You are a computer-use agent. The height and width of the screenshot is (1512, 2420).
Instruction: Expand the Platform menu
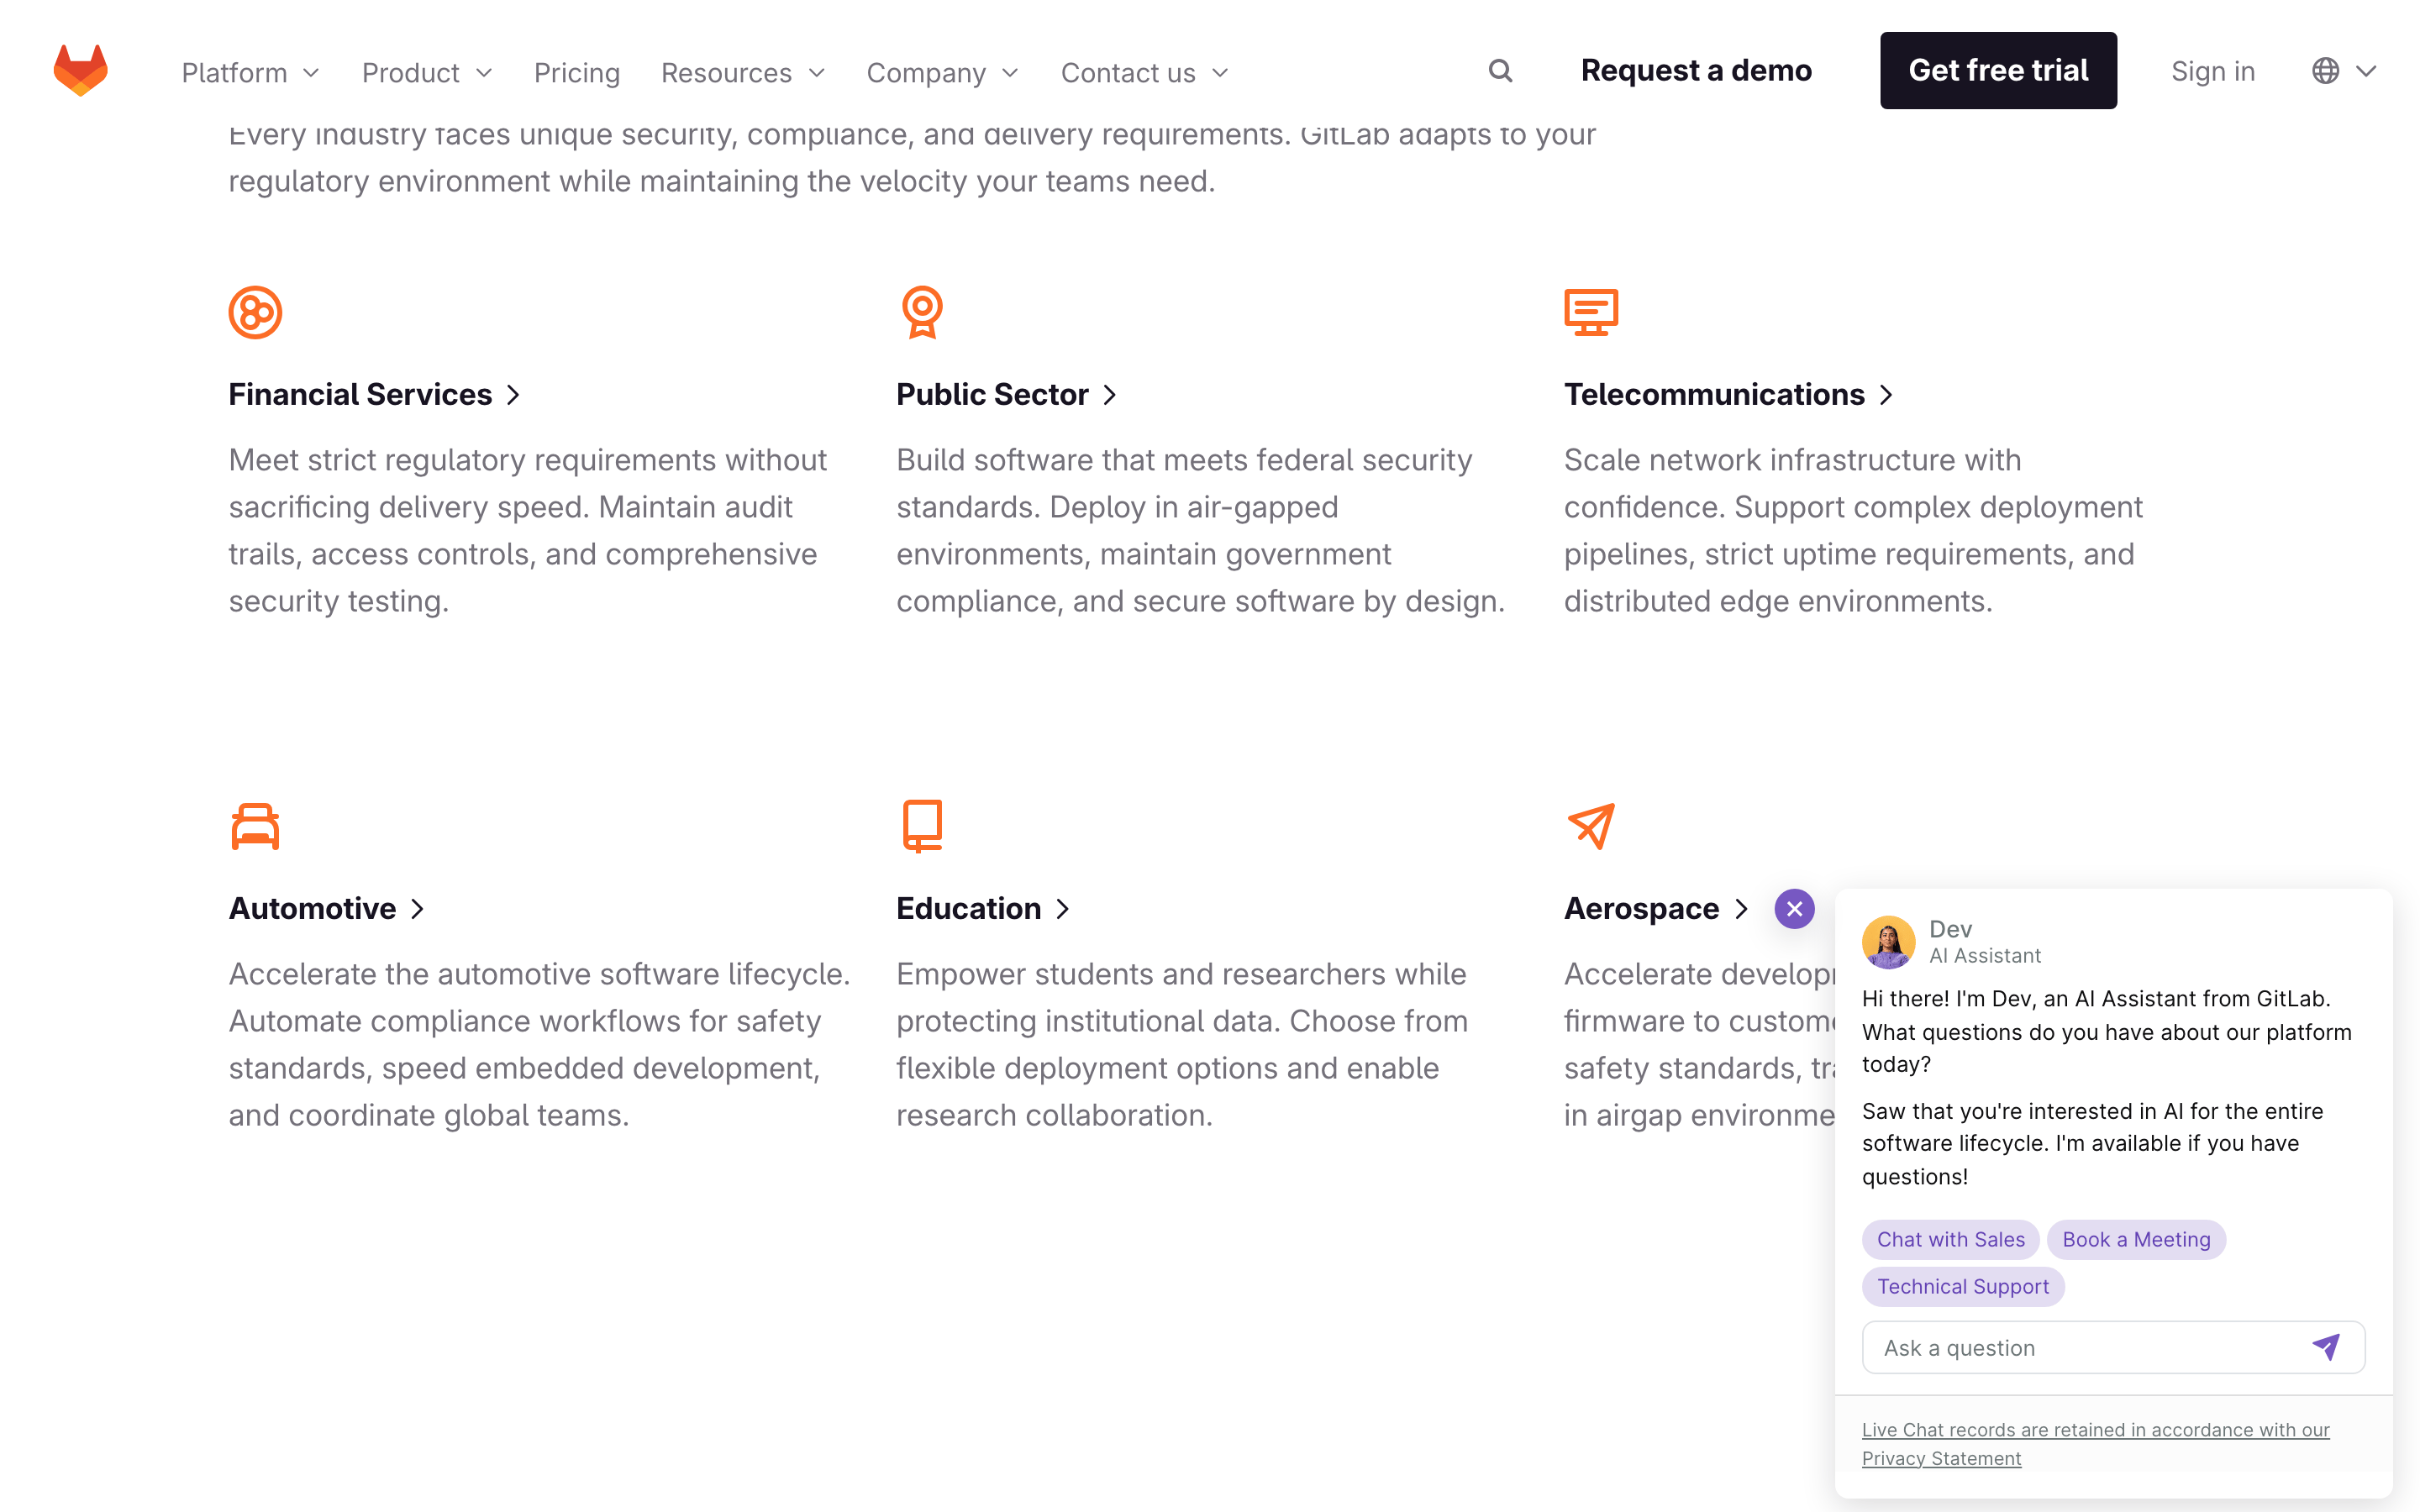[250, 72]
